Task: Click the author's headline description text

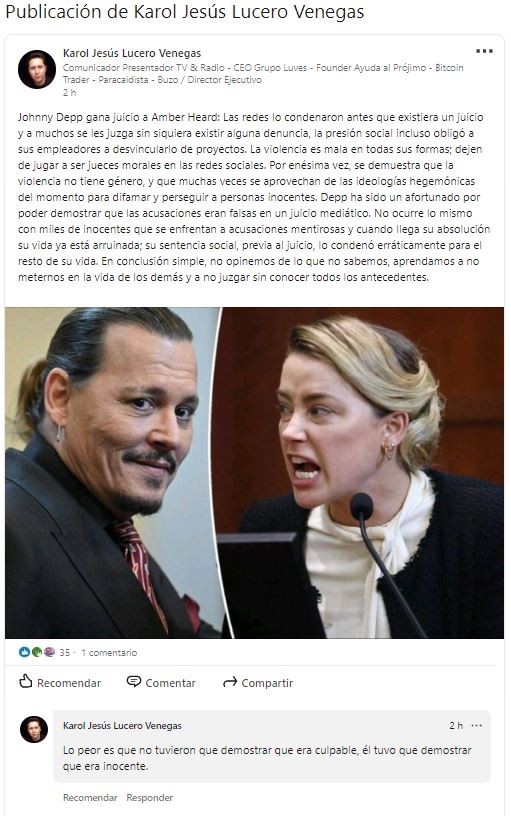Action: click(x=263, y=73)
